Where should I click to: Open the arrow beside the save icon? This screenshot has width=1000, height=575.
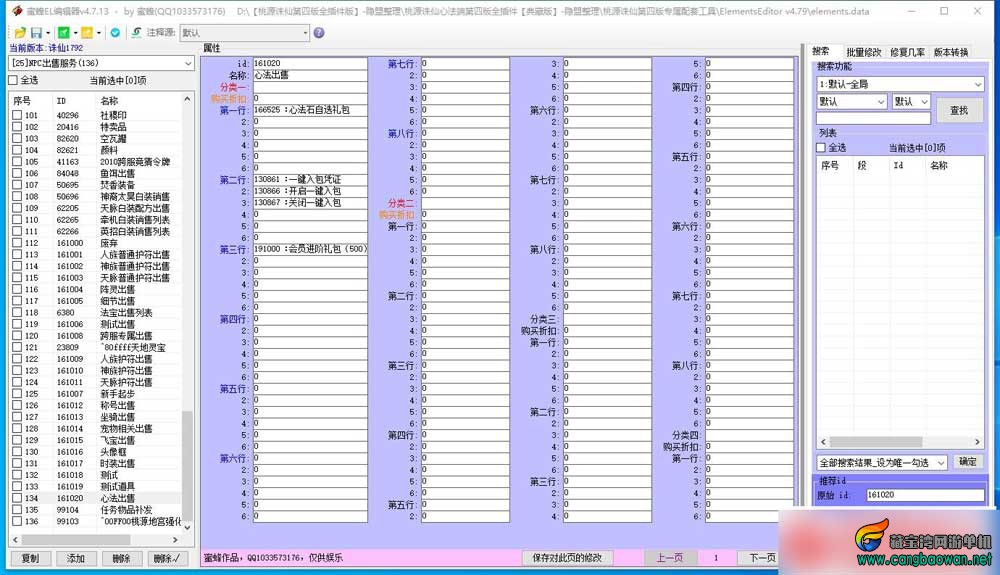point(48,33)
